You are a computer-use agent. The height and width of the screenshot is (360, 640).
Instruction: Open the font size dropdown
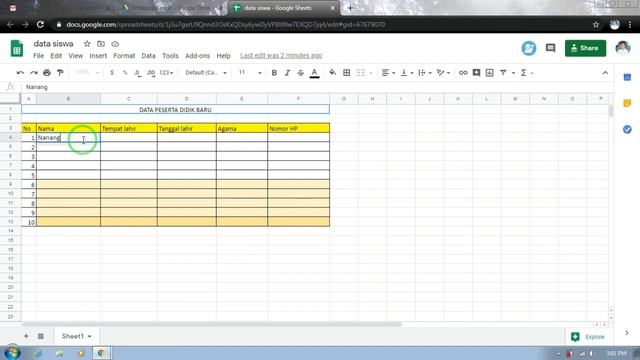250,73
